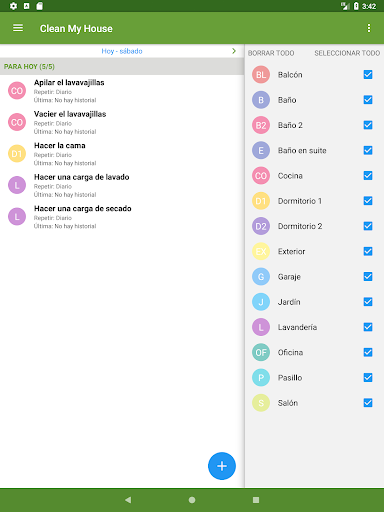The height and width of the screenshot is (512, 384).
Task: Open the hamburger navigation menu
Action: pyautogui.click(x=18, y=28)
